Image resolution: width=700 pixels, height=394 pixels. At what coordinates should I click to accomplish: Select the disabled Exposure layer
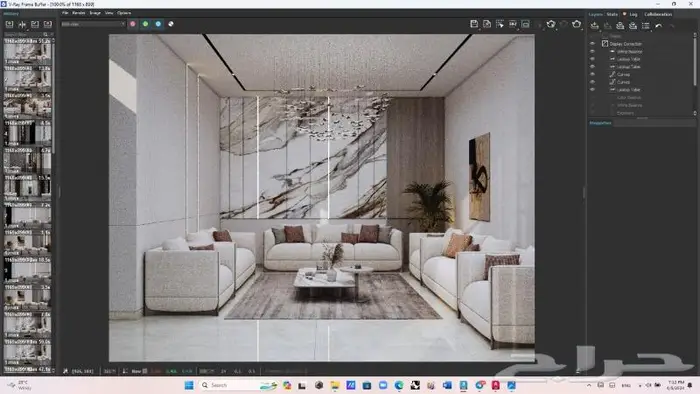[625, 113]
